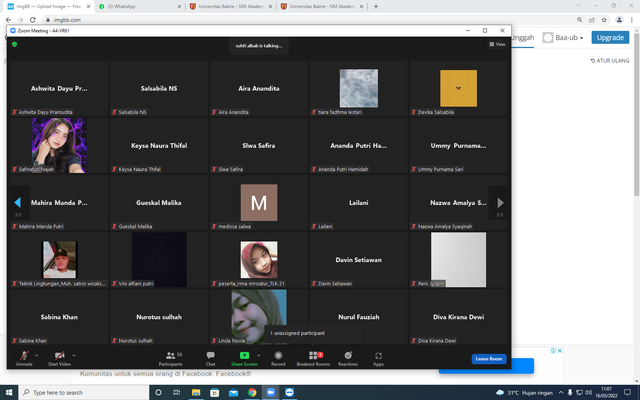The width and height of the screenshot is (640, 400).
Task: Select Safinatun Najah video tile
Action: coord(60,145)
